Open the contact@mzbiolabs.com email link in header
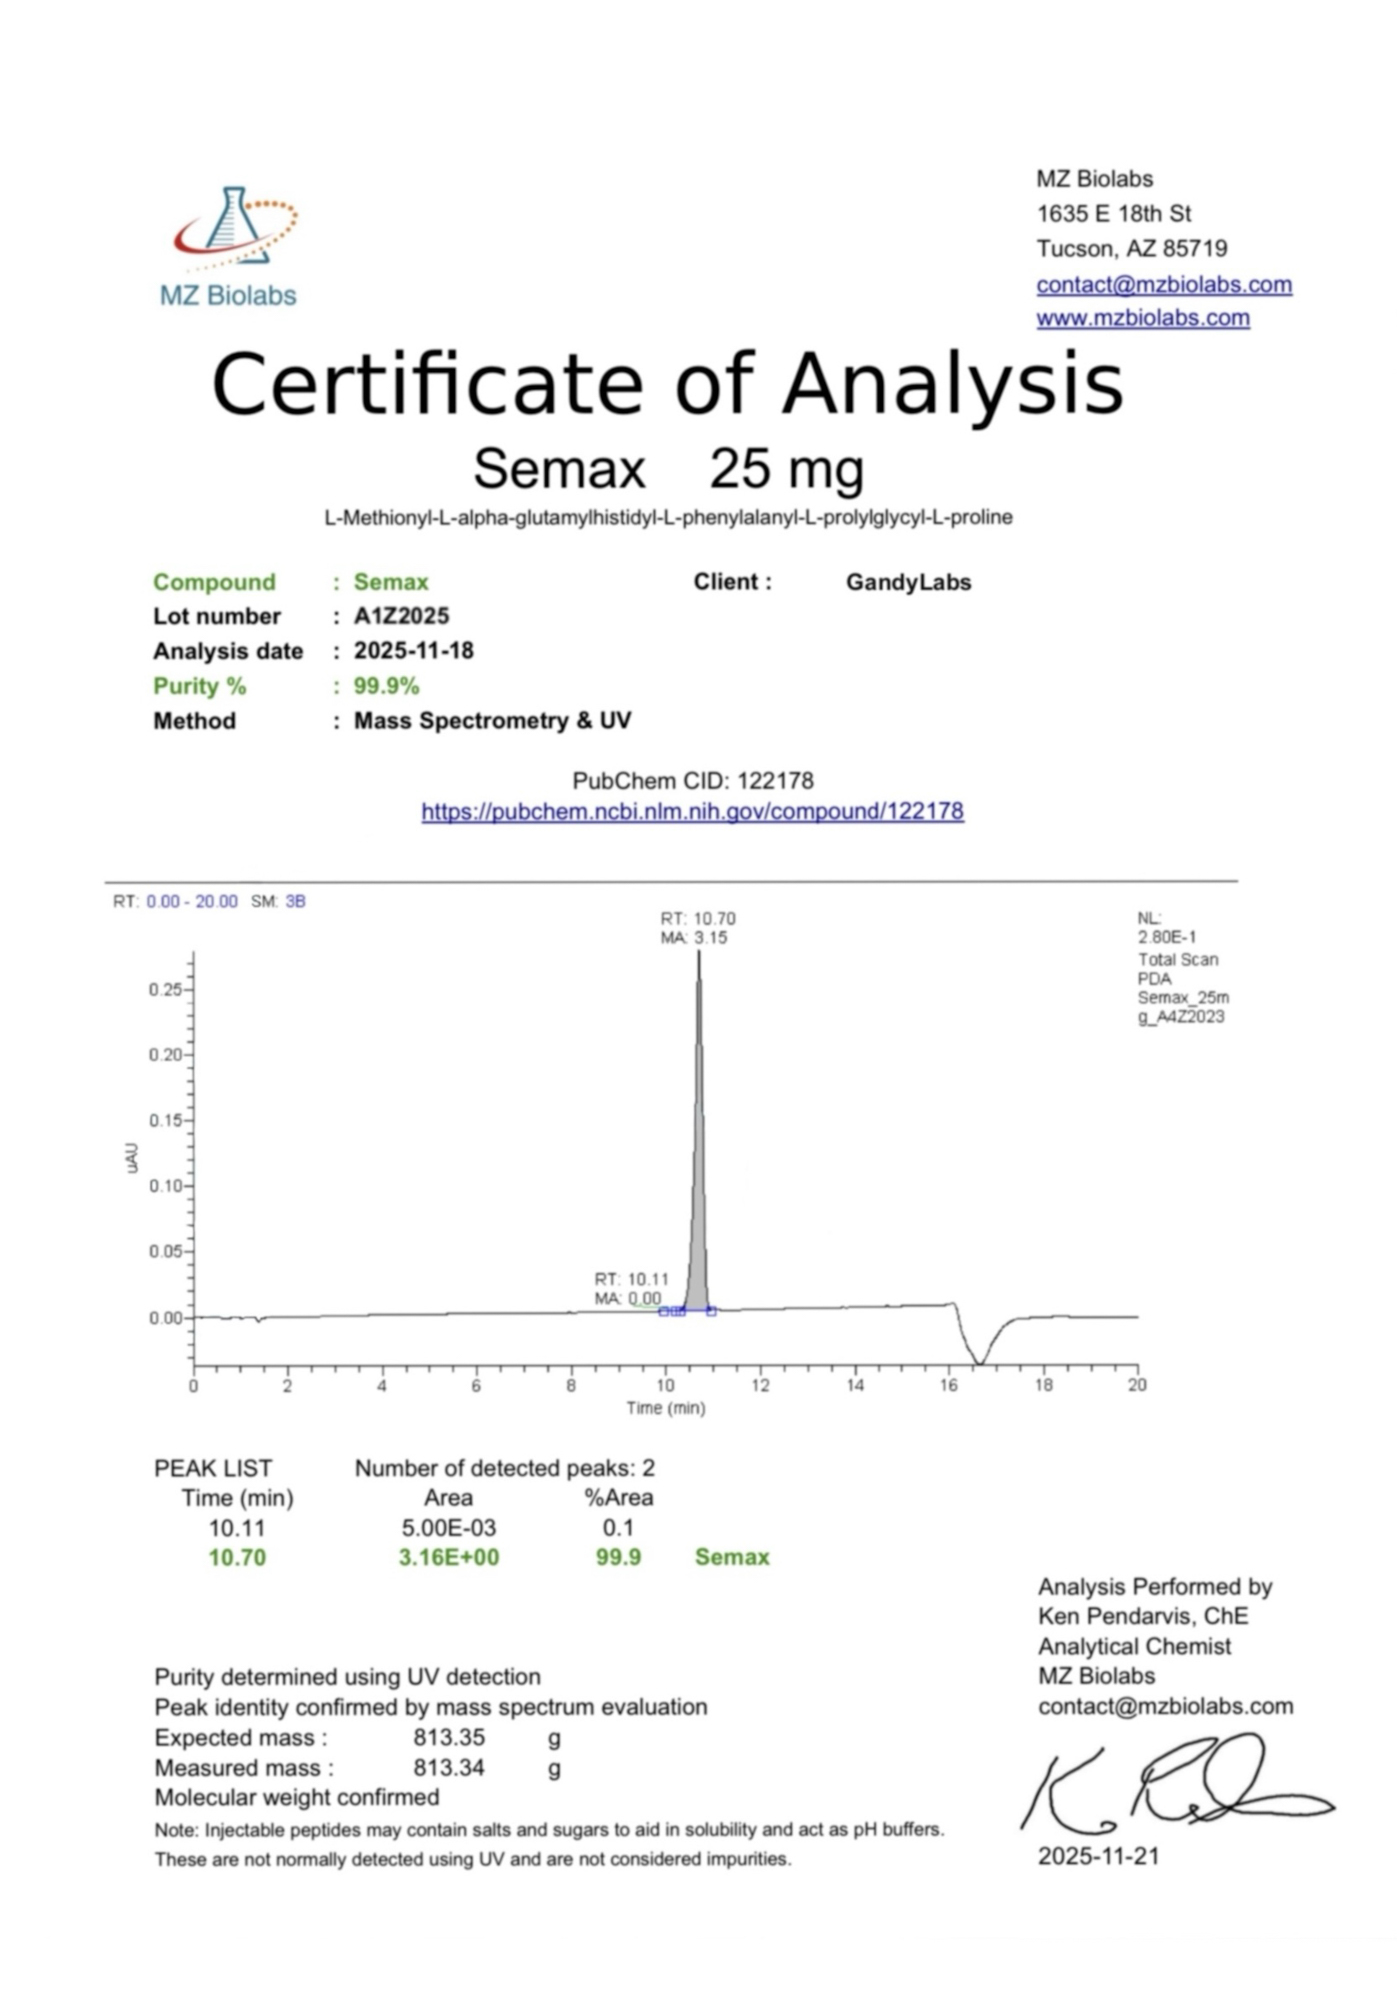 pyautogui.click(x=1163, y=284)
